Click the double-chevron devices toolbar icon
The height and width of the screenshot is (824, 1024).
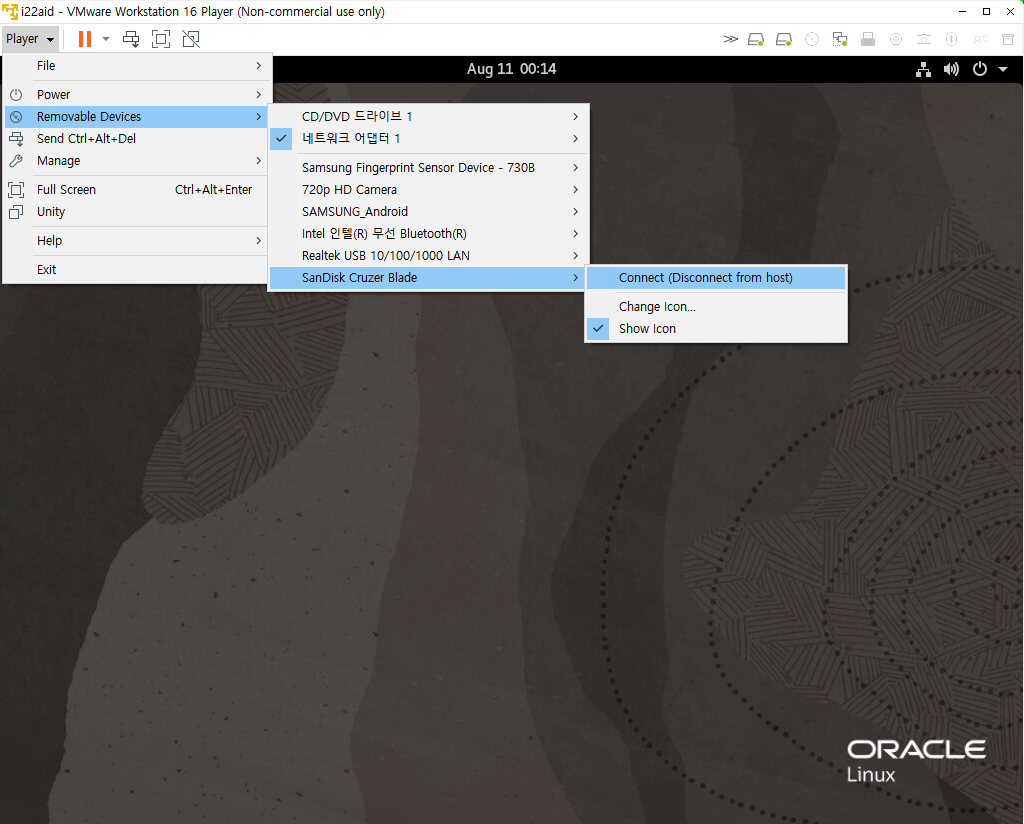(x=731, y=39)
